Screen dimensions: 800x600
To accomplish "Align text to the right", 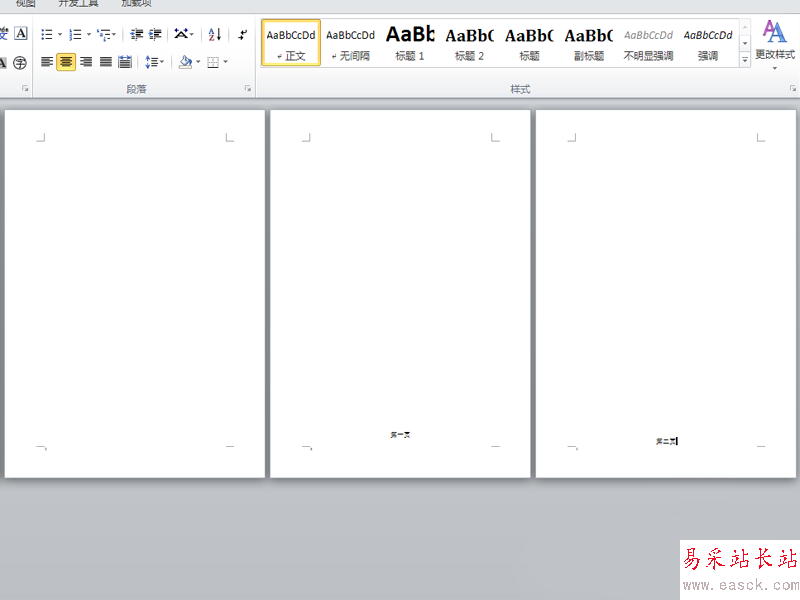I will [x=86, y=62].
